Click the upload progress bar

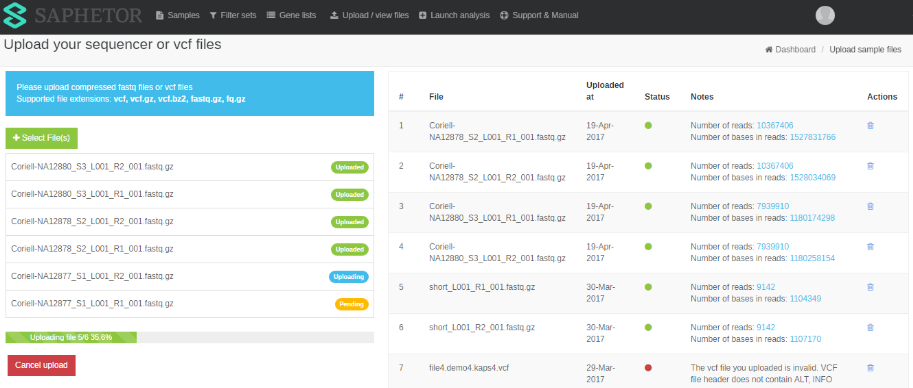pos(189,337)
